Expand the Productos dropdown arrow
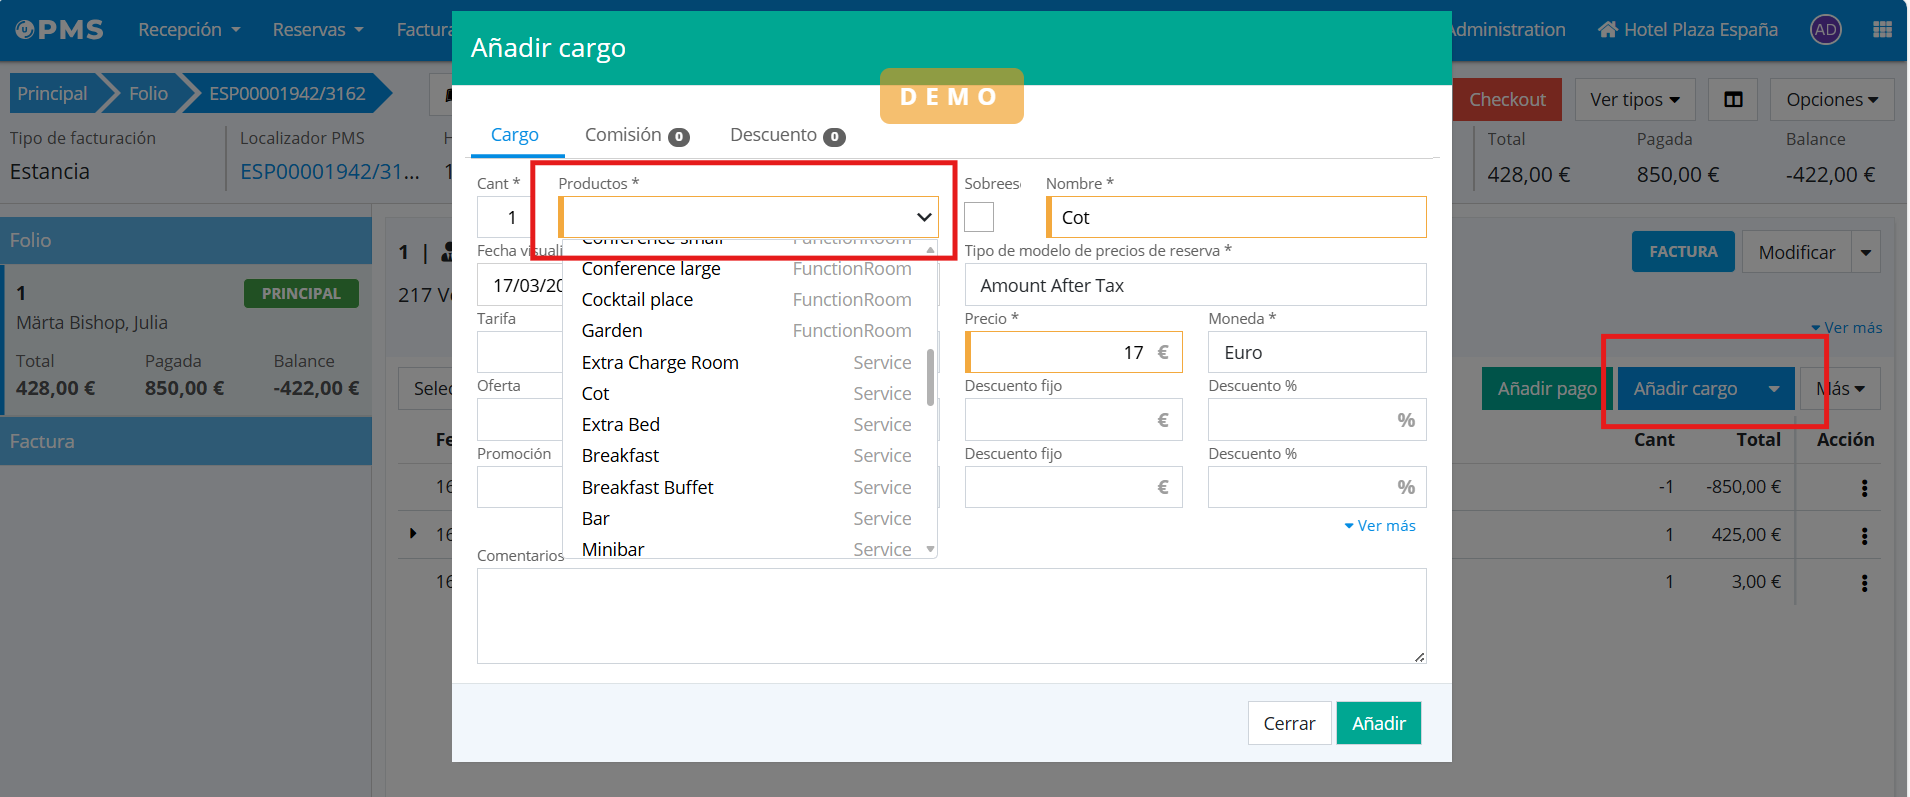The image size is (1910, 797). tap(924, 217)
